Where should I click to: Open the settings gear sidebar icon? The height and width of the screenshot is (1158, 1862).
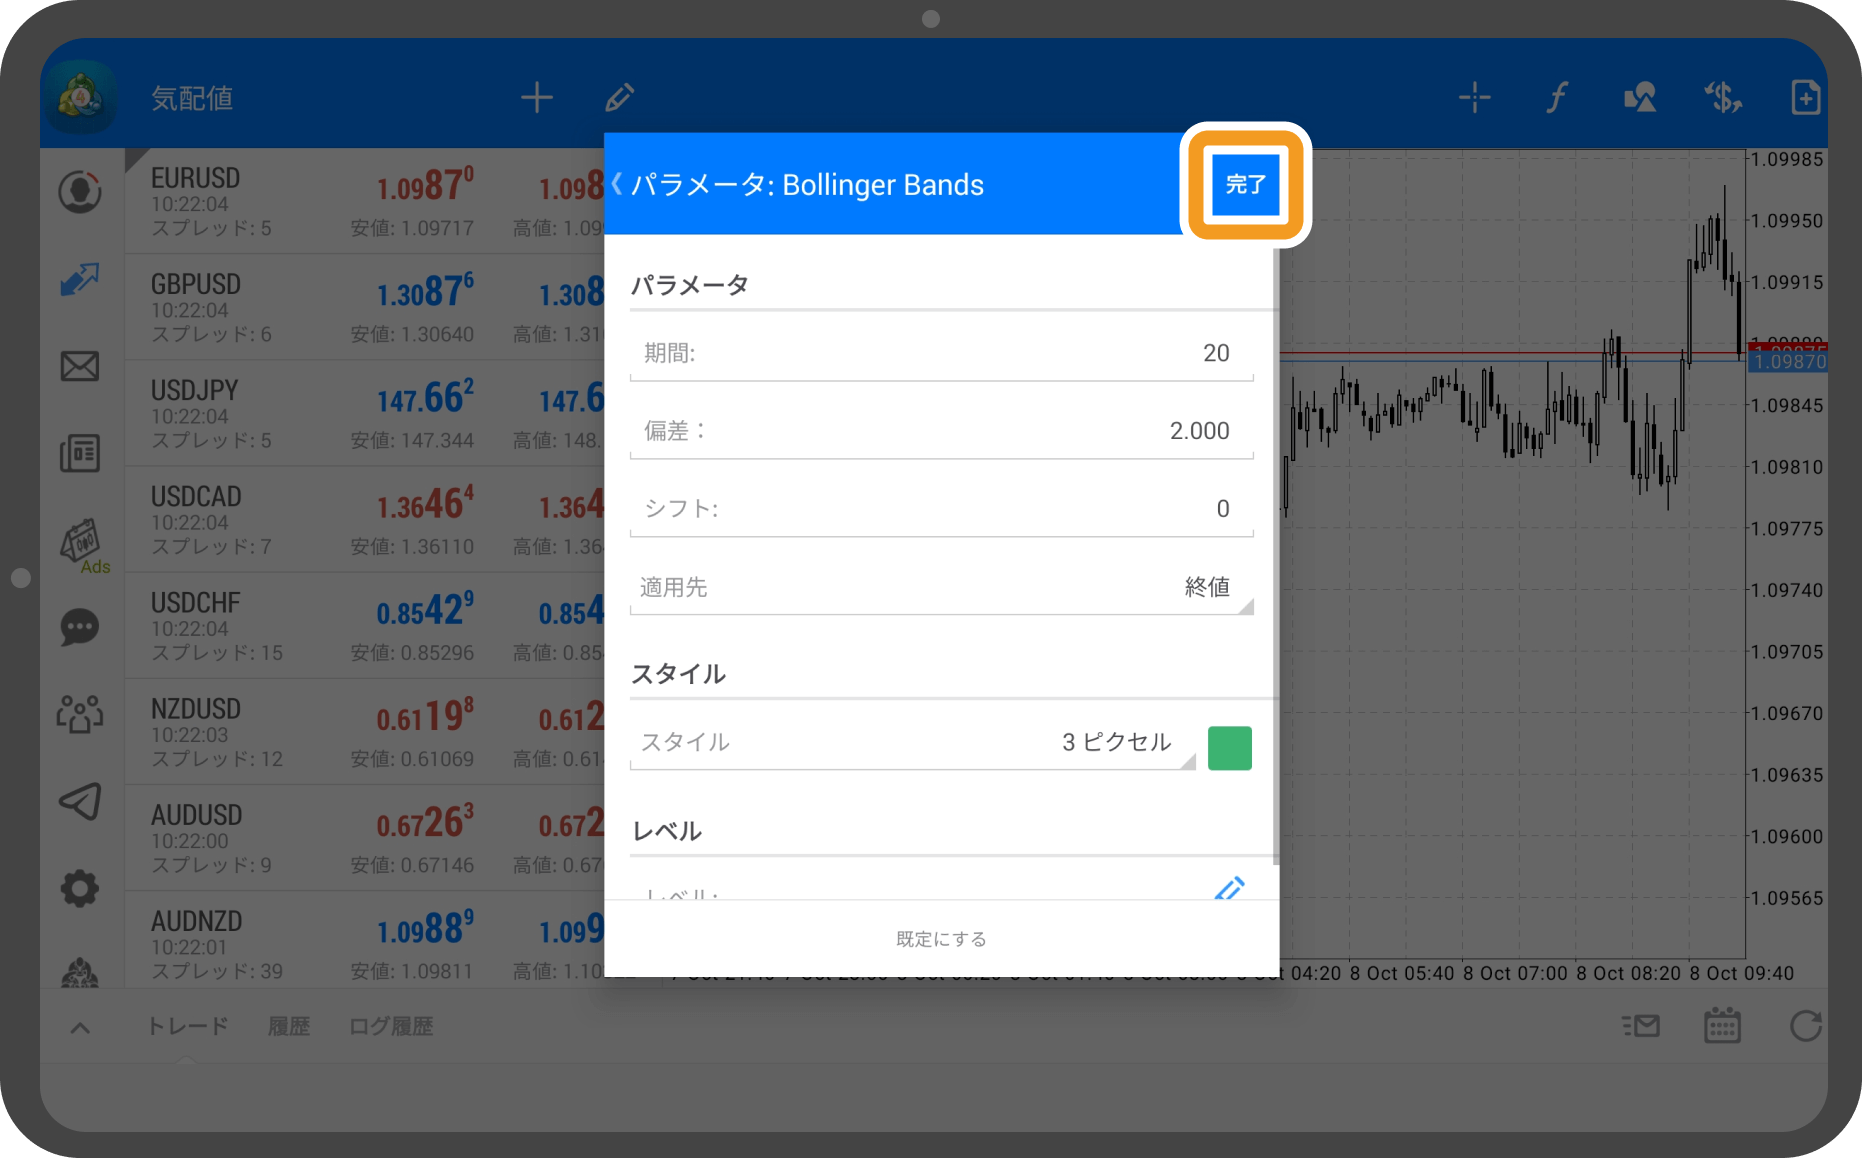pyautogui.click(x=80, y=888)
